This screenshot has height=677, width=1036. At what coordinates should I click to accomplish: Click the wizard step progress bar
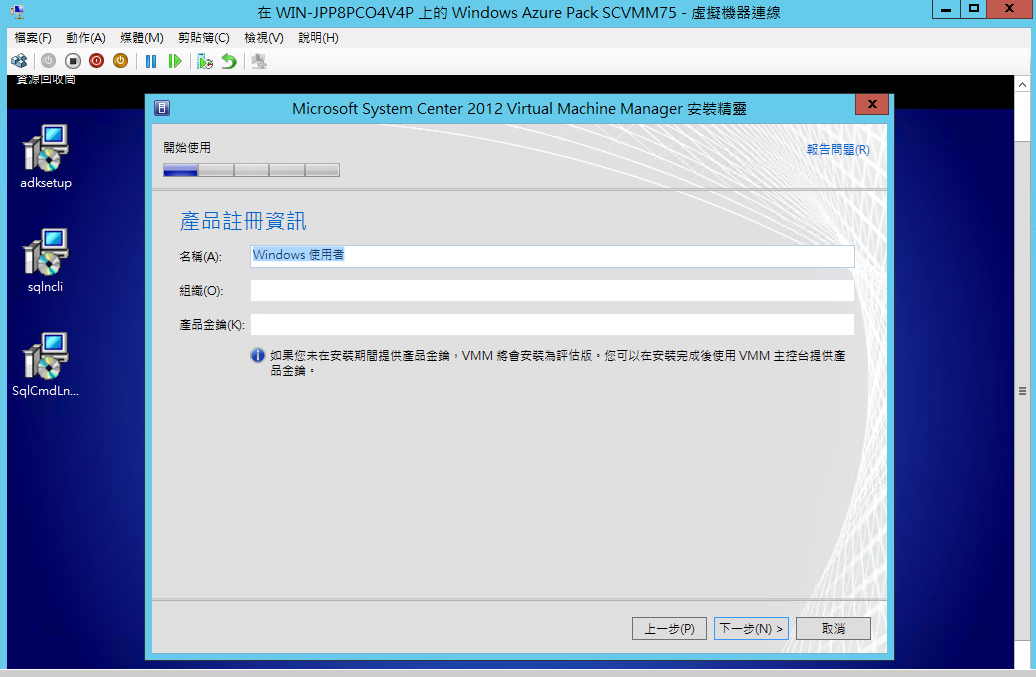[251, 170]
